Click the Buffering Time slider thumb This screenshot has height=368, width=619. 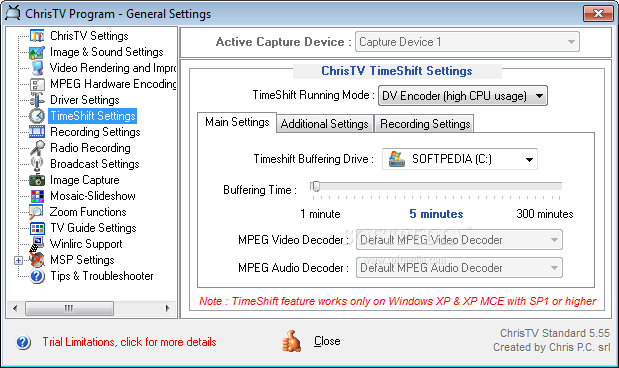point(315,186)
